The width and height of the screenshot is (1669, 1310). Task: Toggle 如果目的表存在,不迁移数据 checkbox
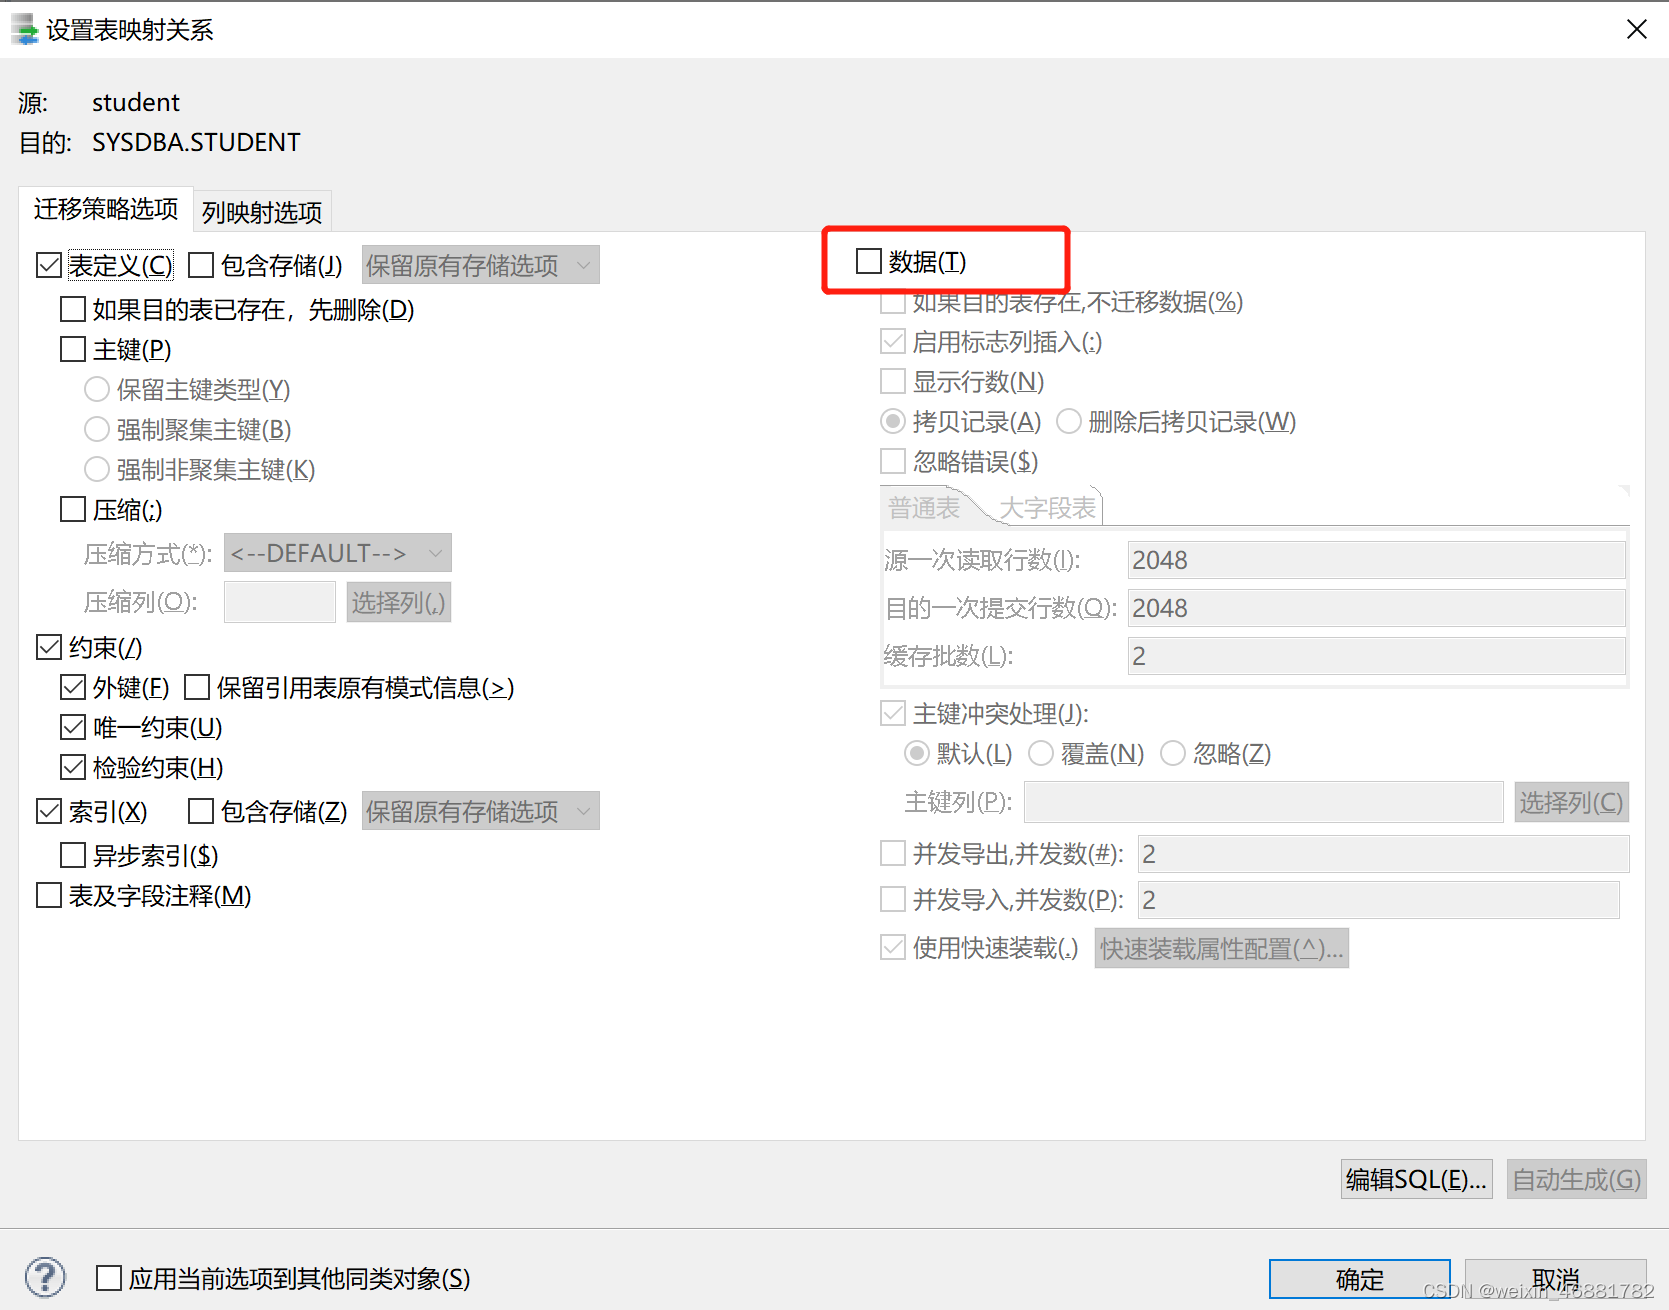[893, 301]
